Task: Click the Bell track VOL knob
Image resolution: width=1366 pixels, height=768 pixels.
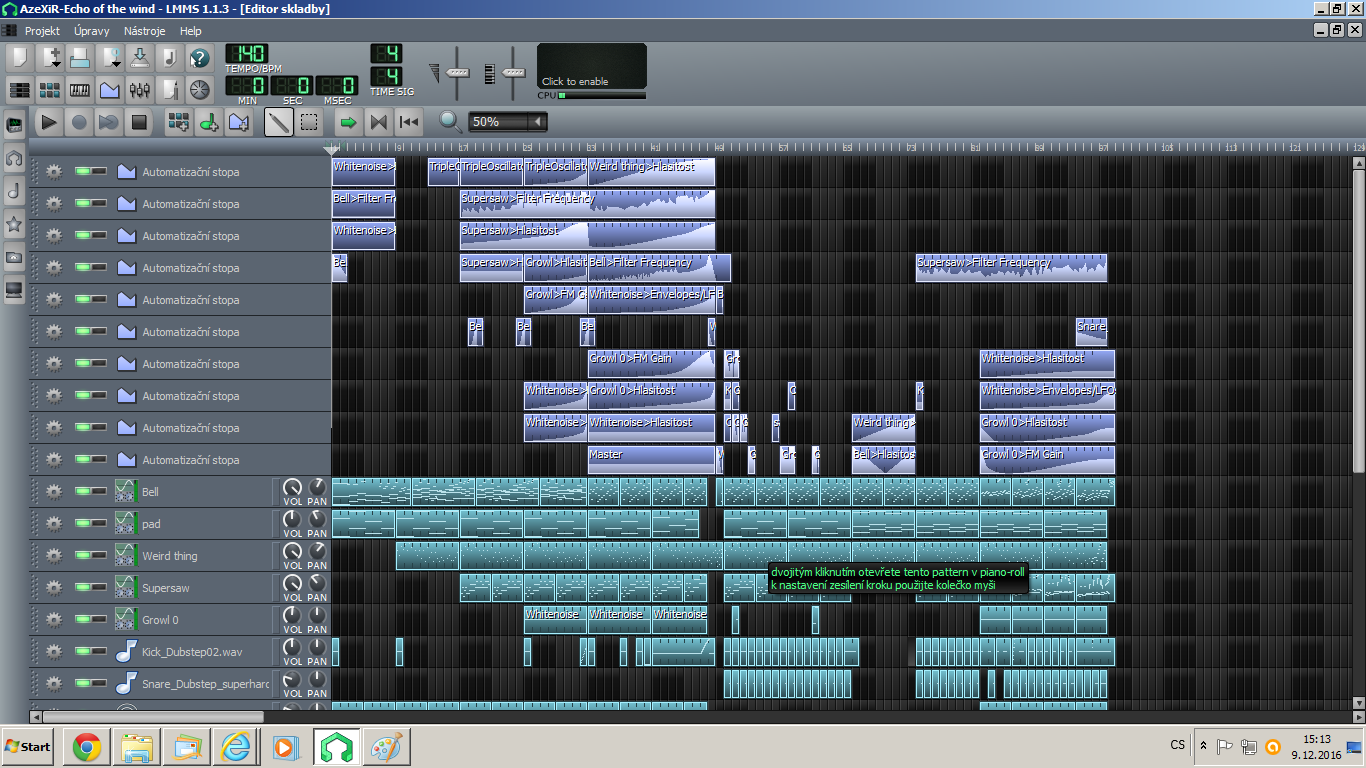Action: [x=292, y=487]
